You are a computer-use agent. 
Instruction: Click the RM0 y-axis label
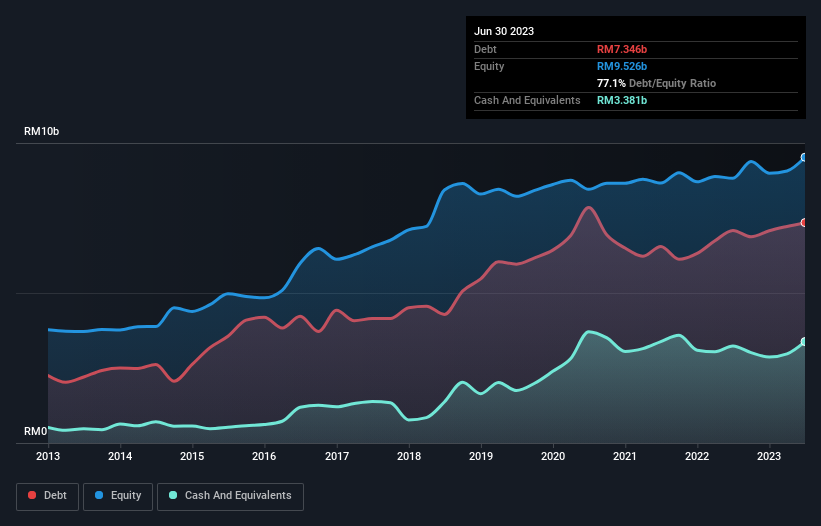(x=35, y=431)
